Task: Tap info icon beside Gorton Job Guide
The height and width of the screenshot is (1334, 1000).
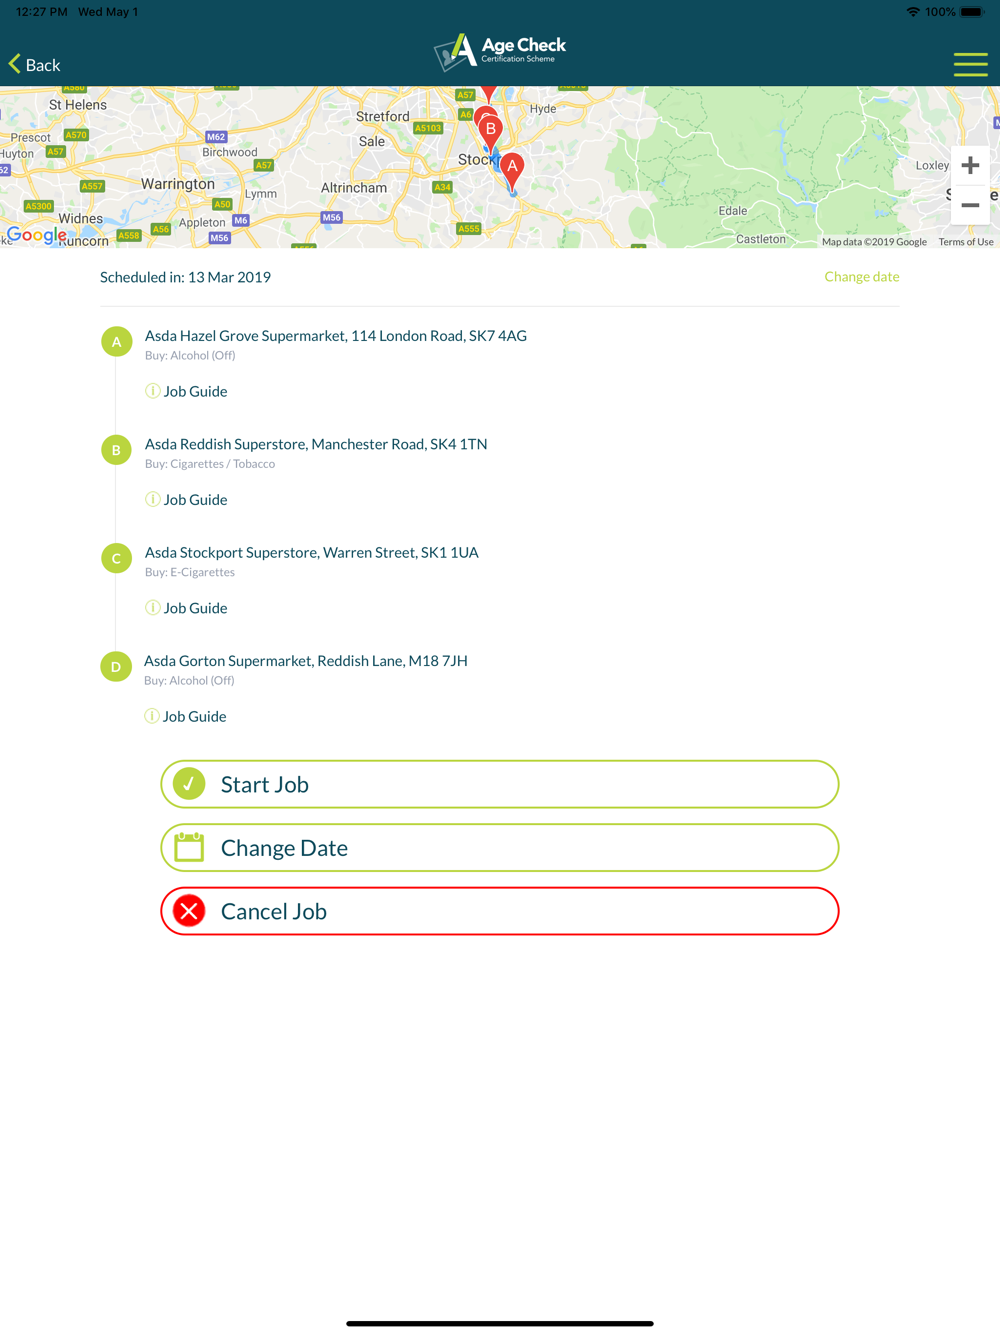Action: 151,716
